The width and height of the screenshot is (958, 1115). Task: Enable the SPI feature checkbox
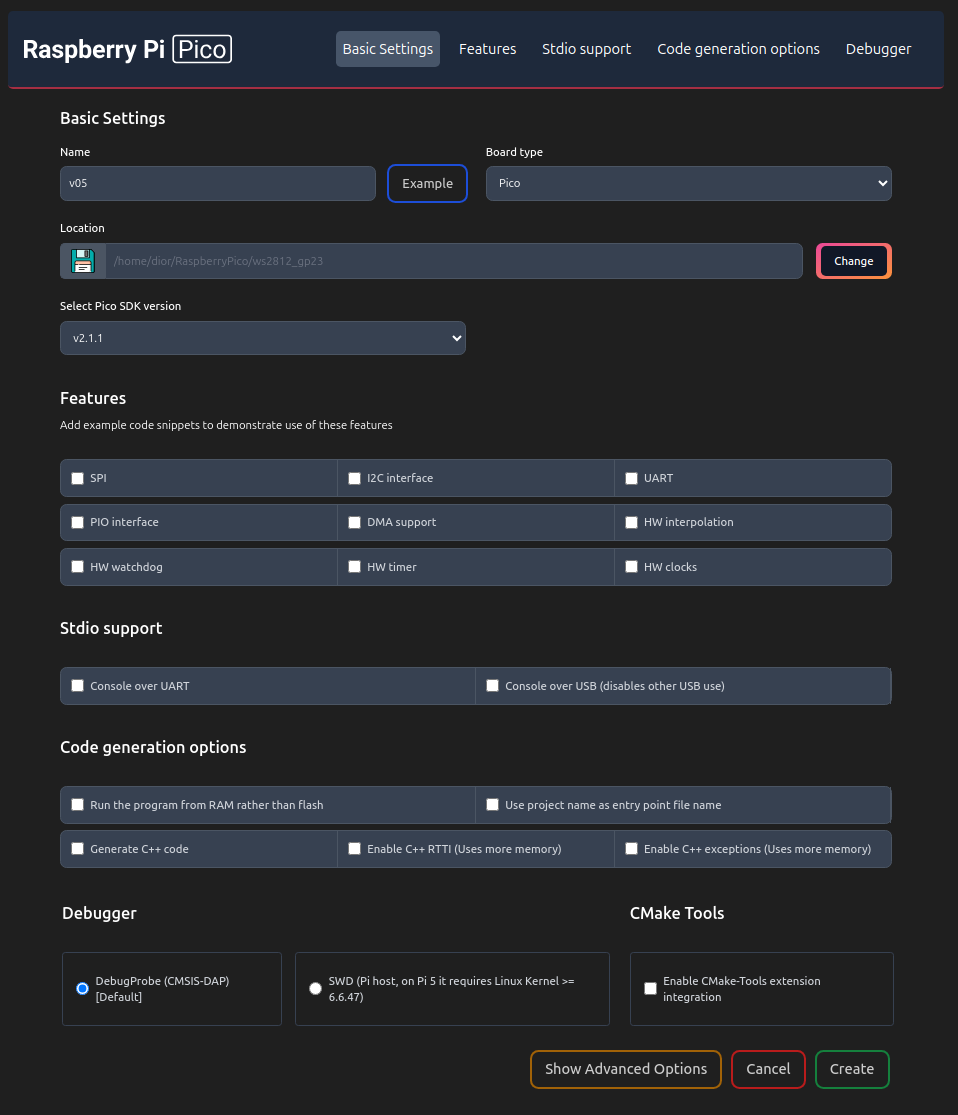[78, 479]
